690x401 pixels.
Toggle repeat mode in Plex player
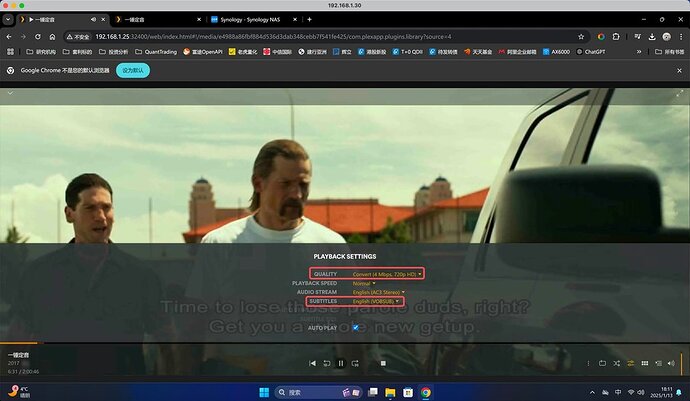[x=602, y=363]
